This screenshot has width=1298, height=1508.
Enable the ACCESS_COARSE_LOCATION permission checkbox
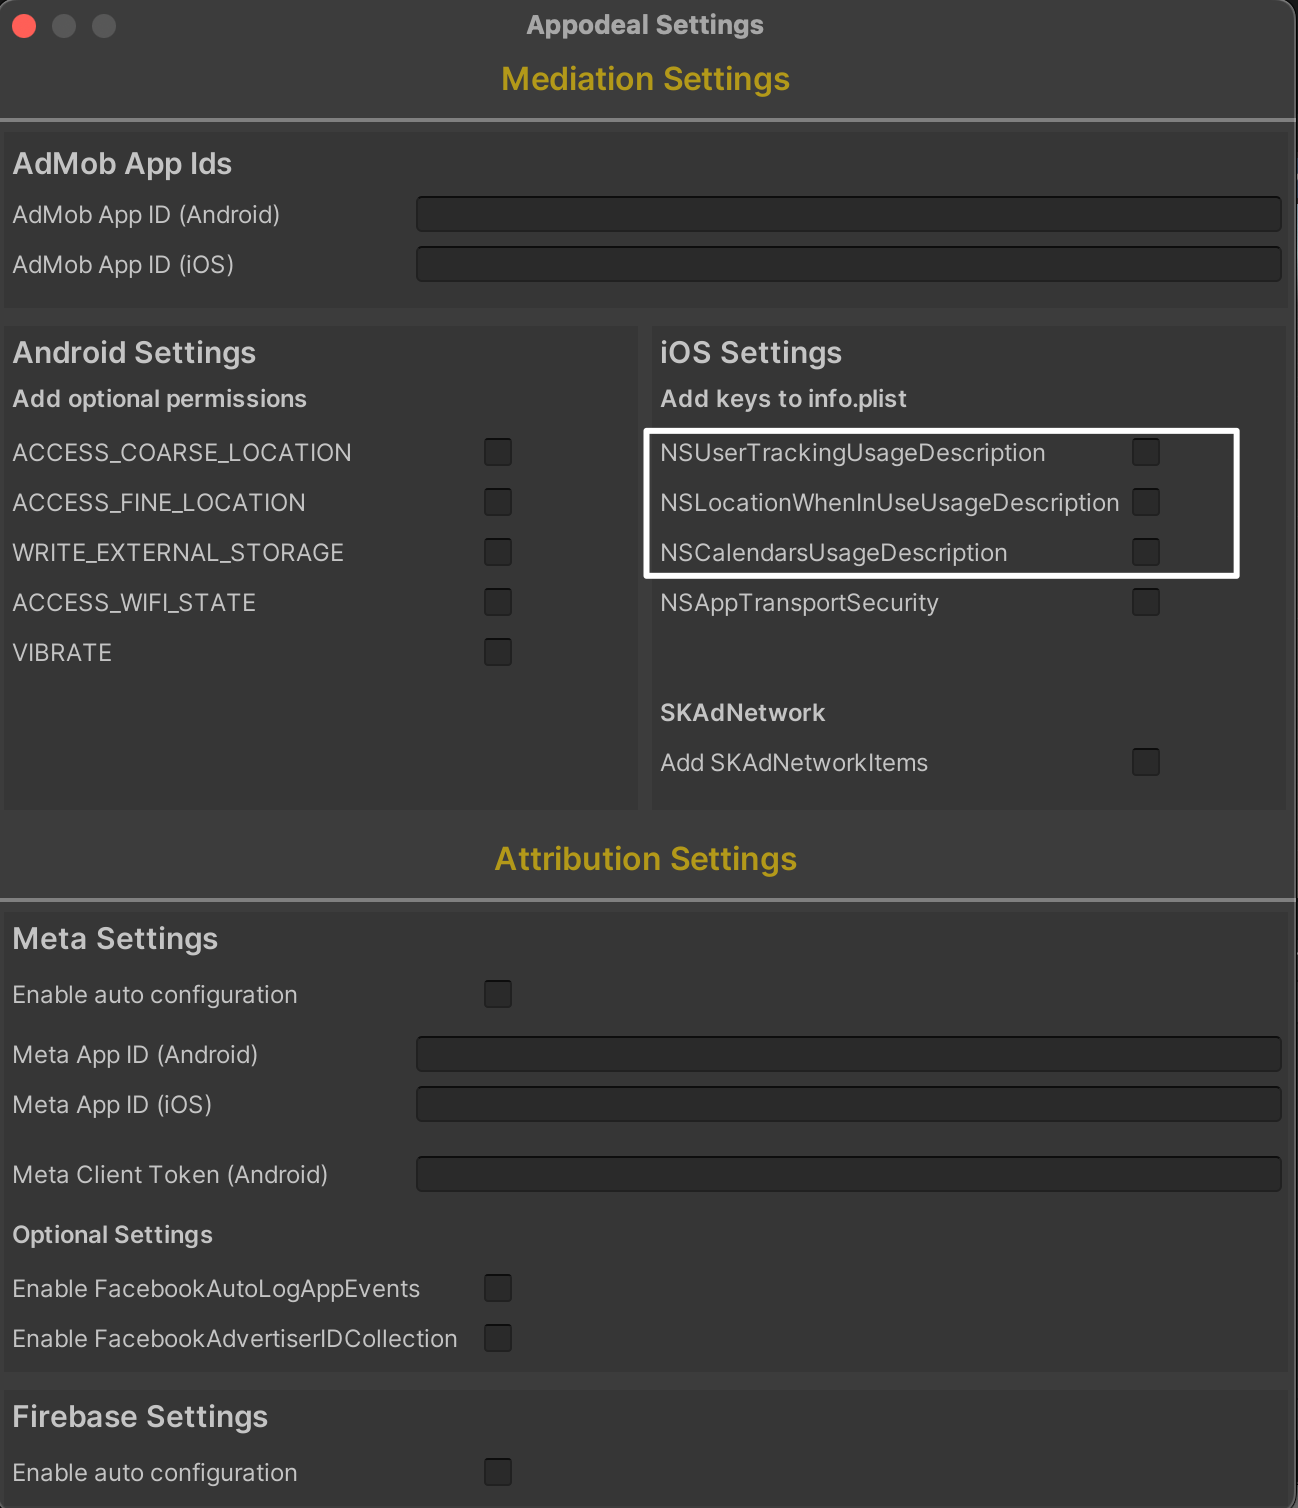[498, 452]
